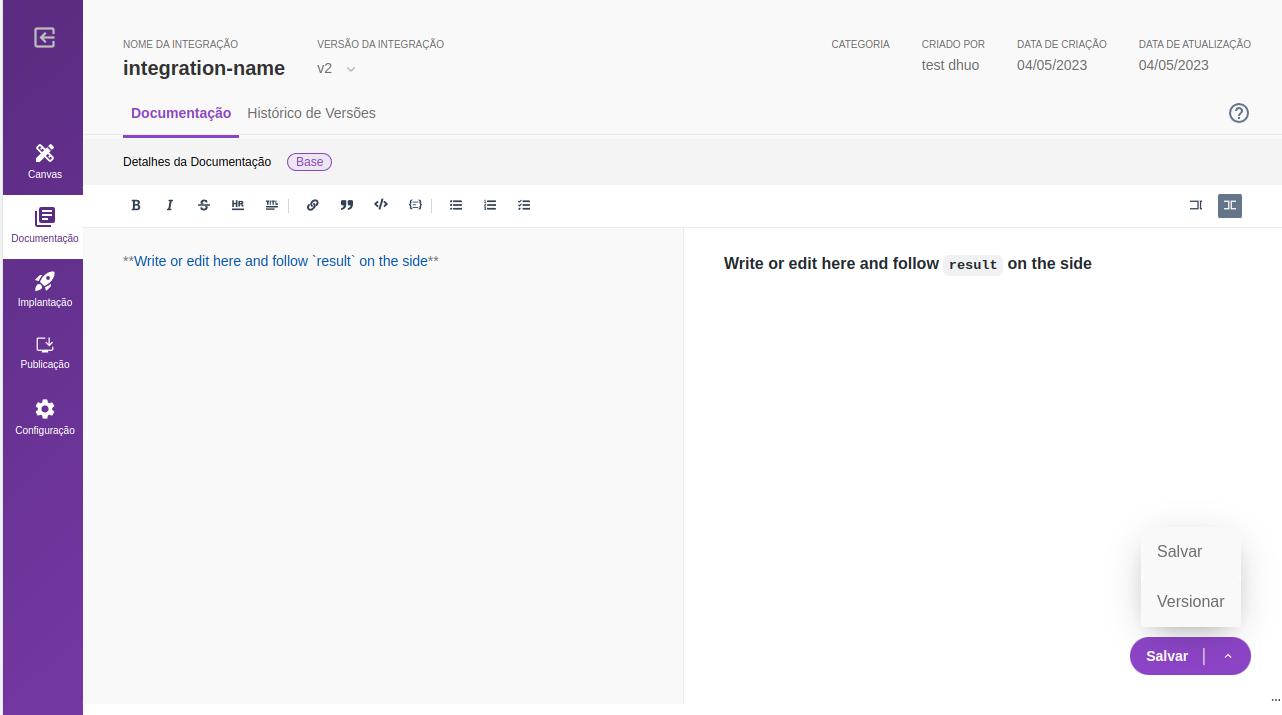
Task: Click the update date under Data de Atualização
Action: coord(1174,65)
